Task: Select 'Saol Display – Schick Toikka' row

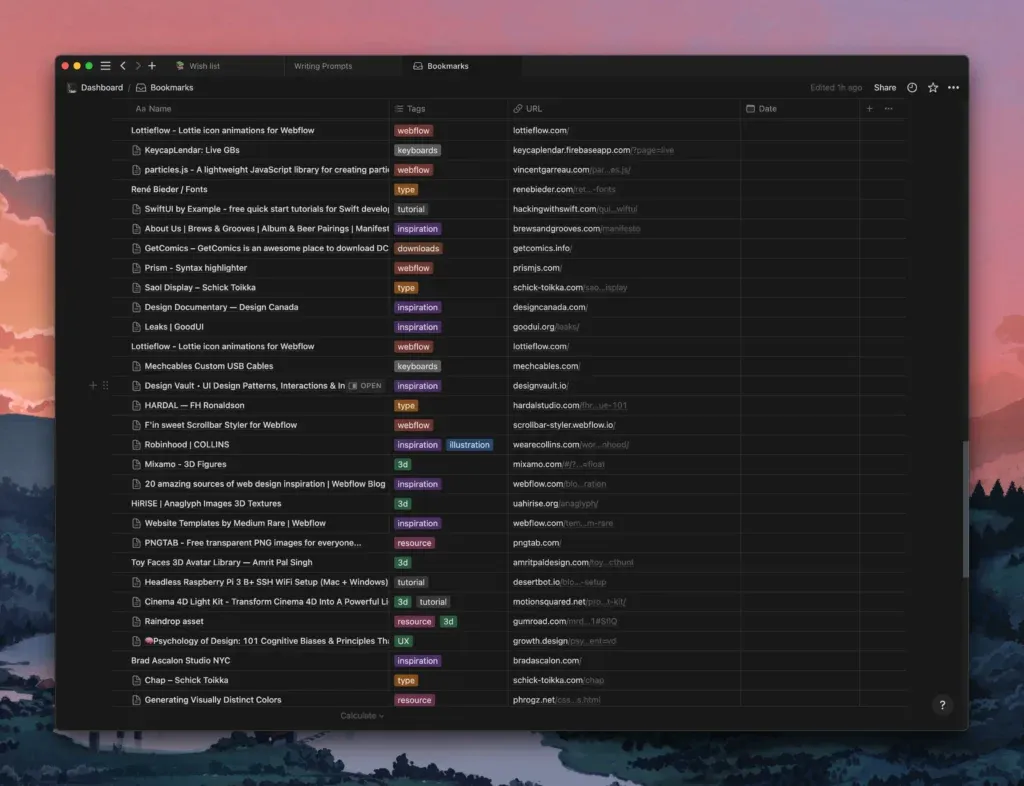Action: pos(200,288)
